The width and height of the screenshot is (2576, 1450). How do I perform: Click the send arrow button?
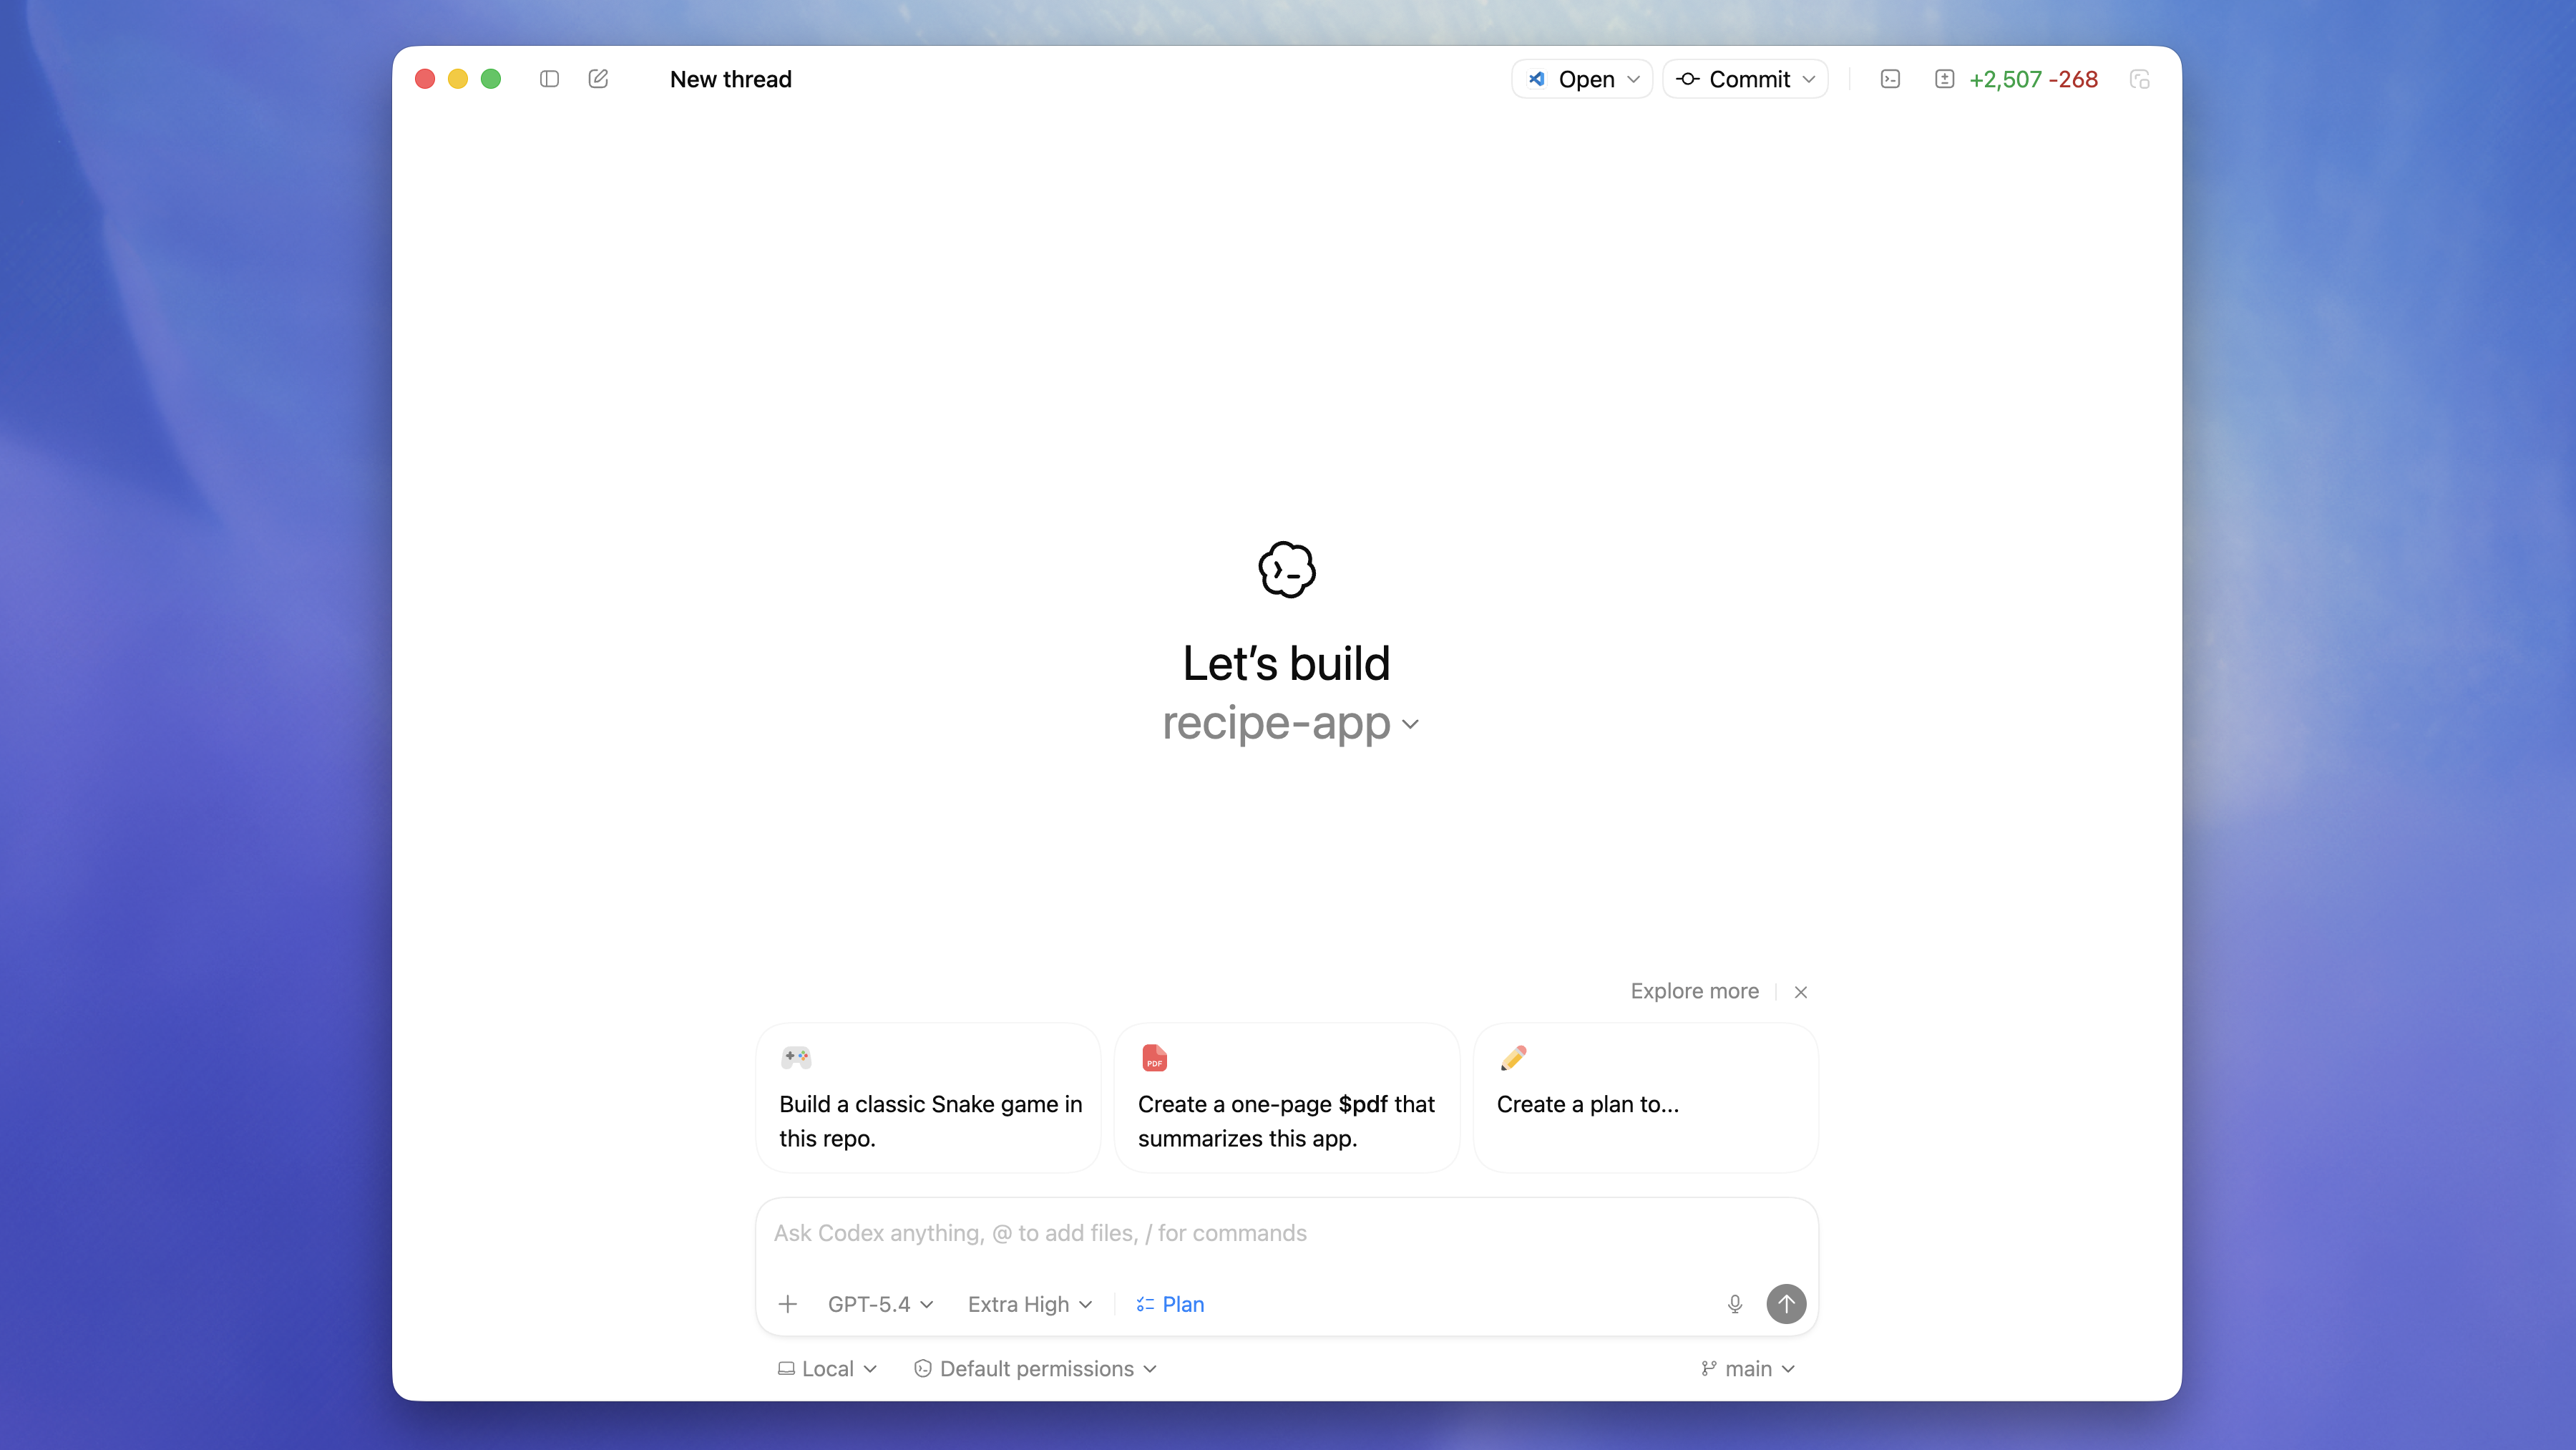coord(1786,1304)
